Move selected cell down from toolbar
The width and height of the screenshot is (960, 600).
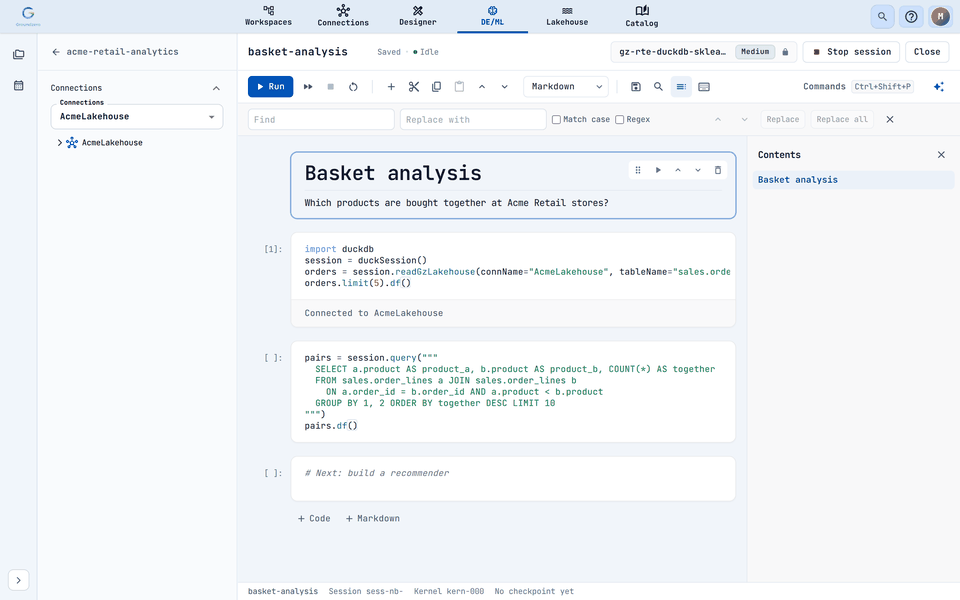click(504, 87)
